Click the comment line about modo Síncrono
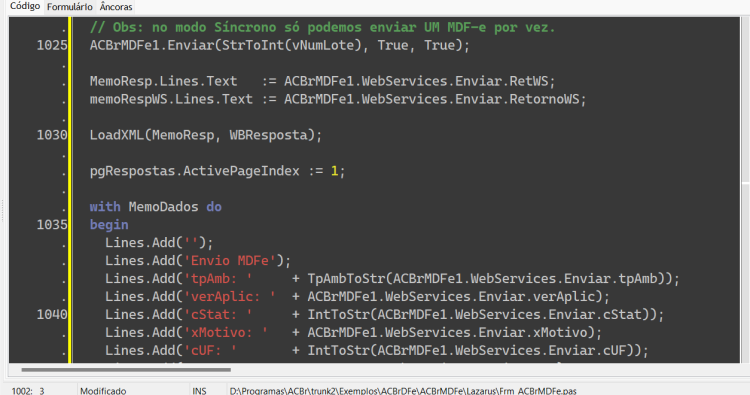Image resolution: width=750 pixels, height=395 pixels. [x=322, y=27]
